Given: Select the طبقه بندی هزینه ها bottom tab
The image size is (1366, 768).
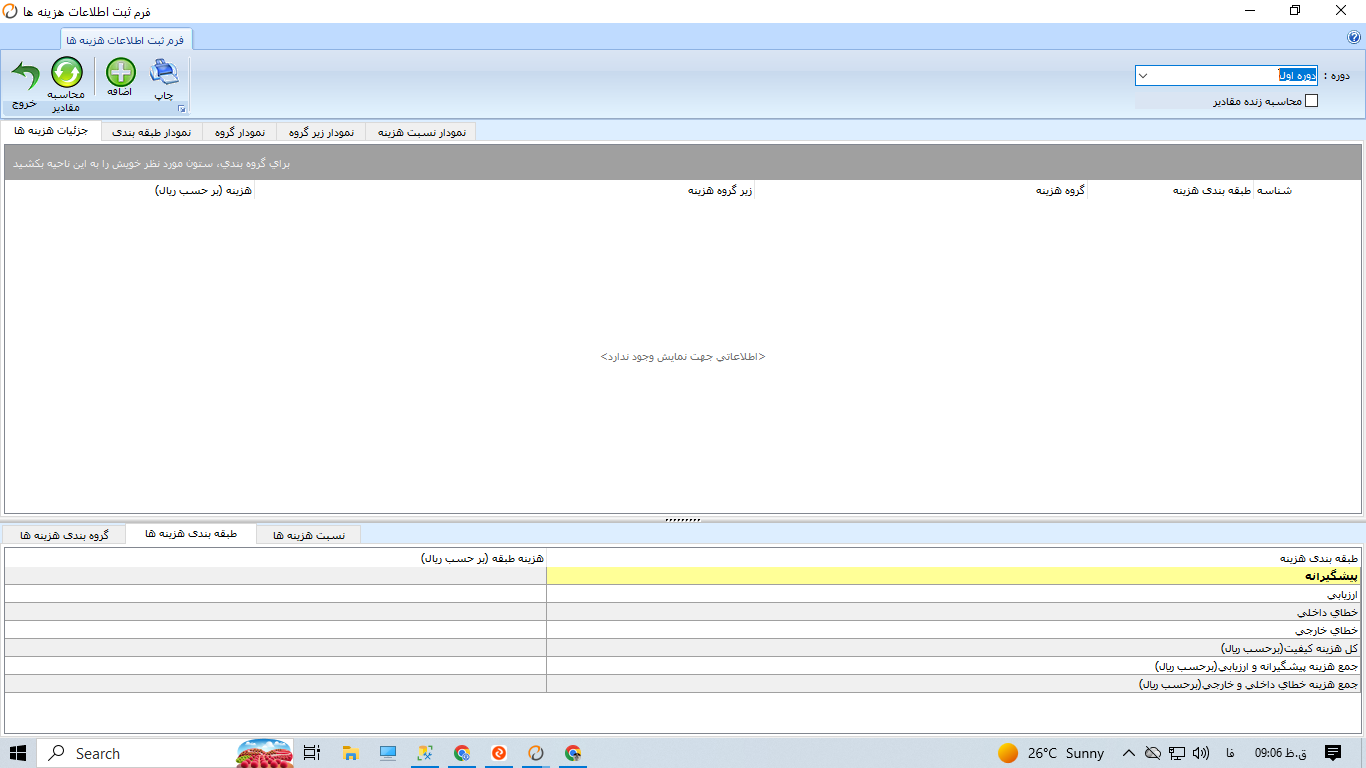Looking at the screenshot, I should (191, 534).
